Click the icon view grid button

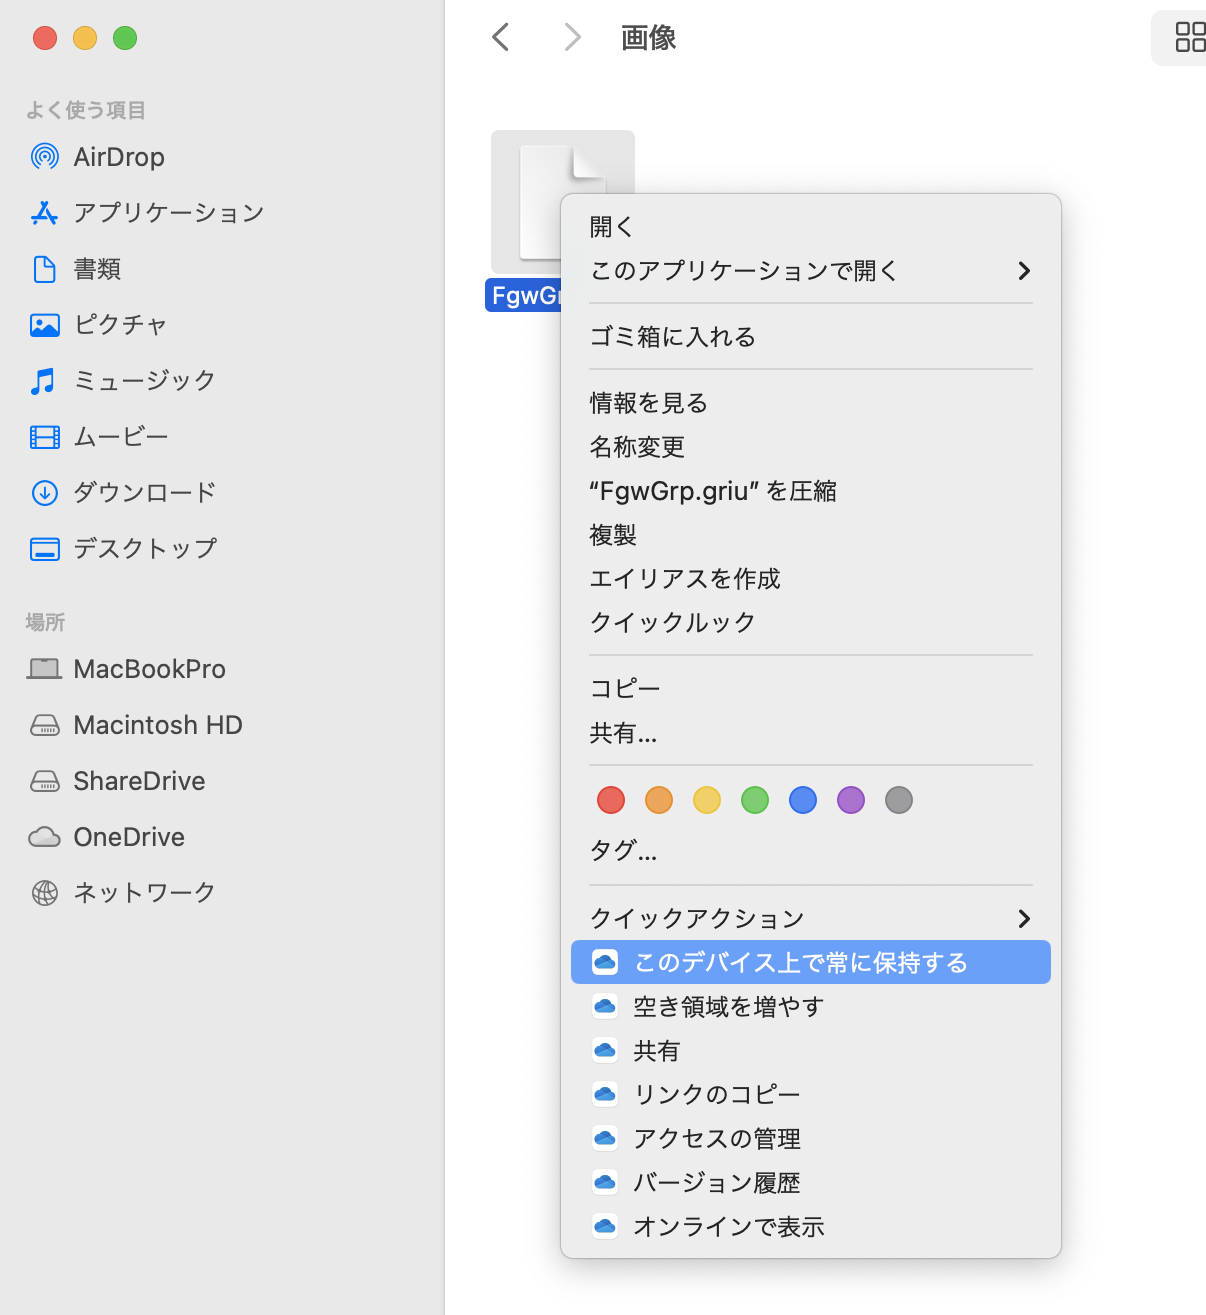click(x=1189, y=38)
